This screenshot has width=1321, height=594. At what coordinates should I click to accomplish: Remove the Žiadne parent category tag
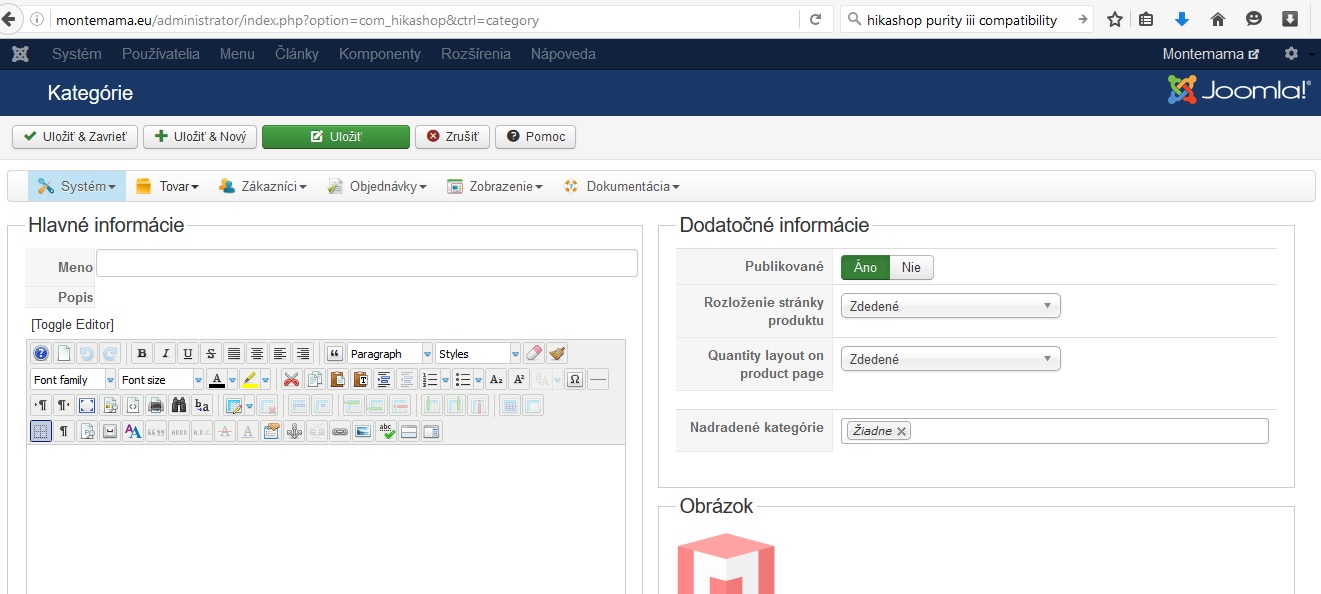tap(901, 431)
